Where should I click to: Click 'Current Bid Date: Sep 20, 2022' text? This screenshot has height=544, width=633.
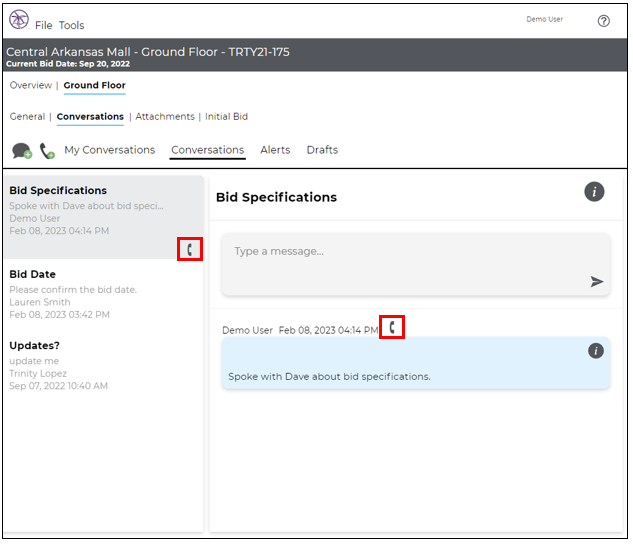[x=68, y=64]
